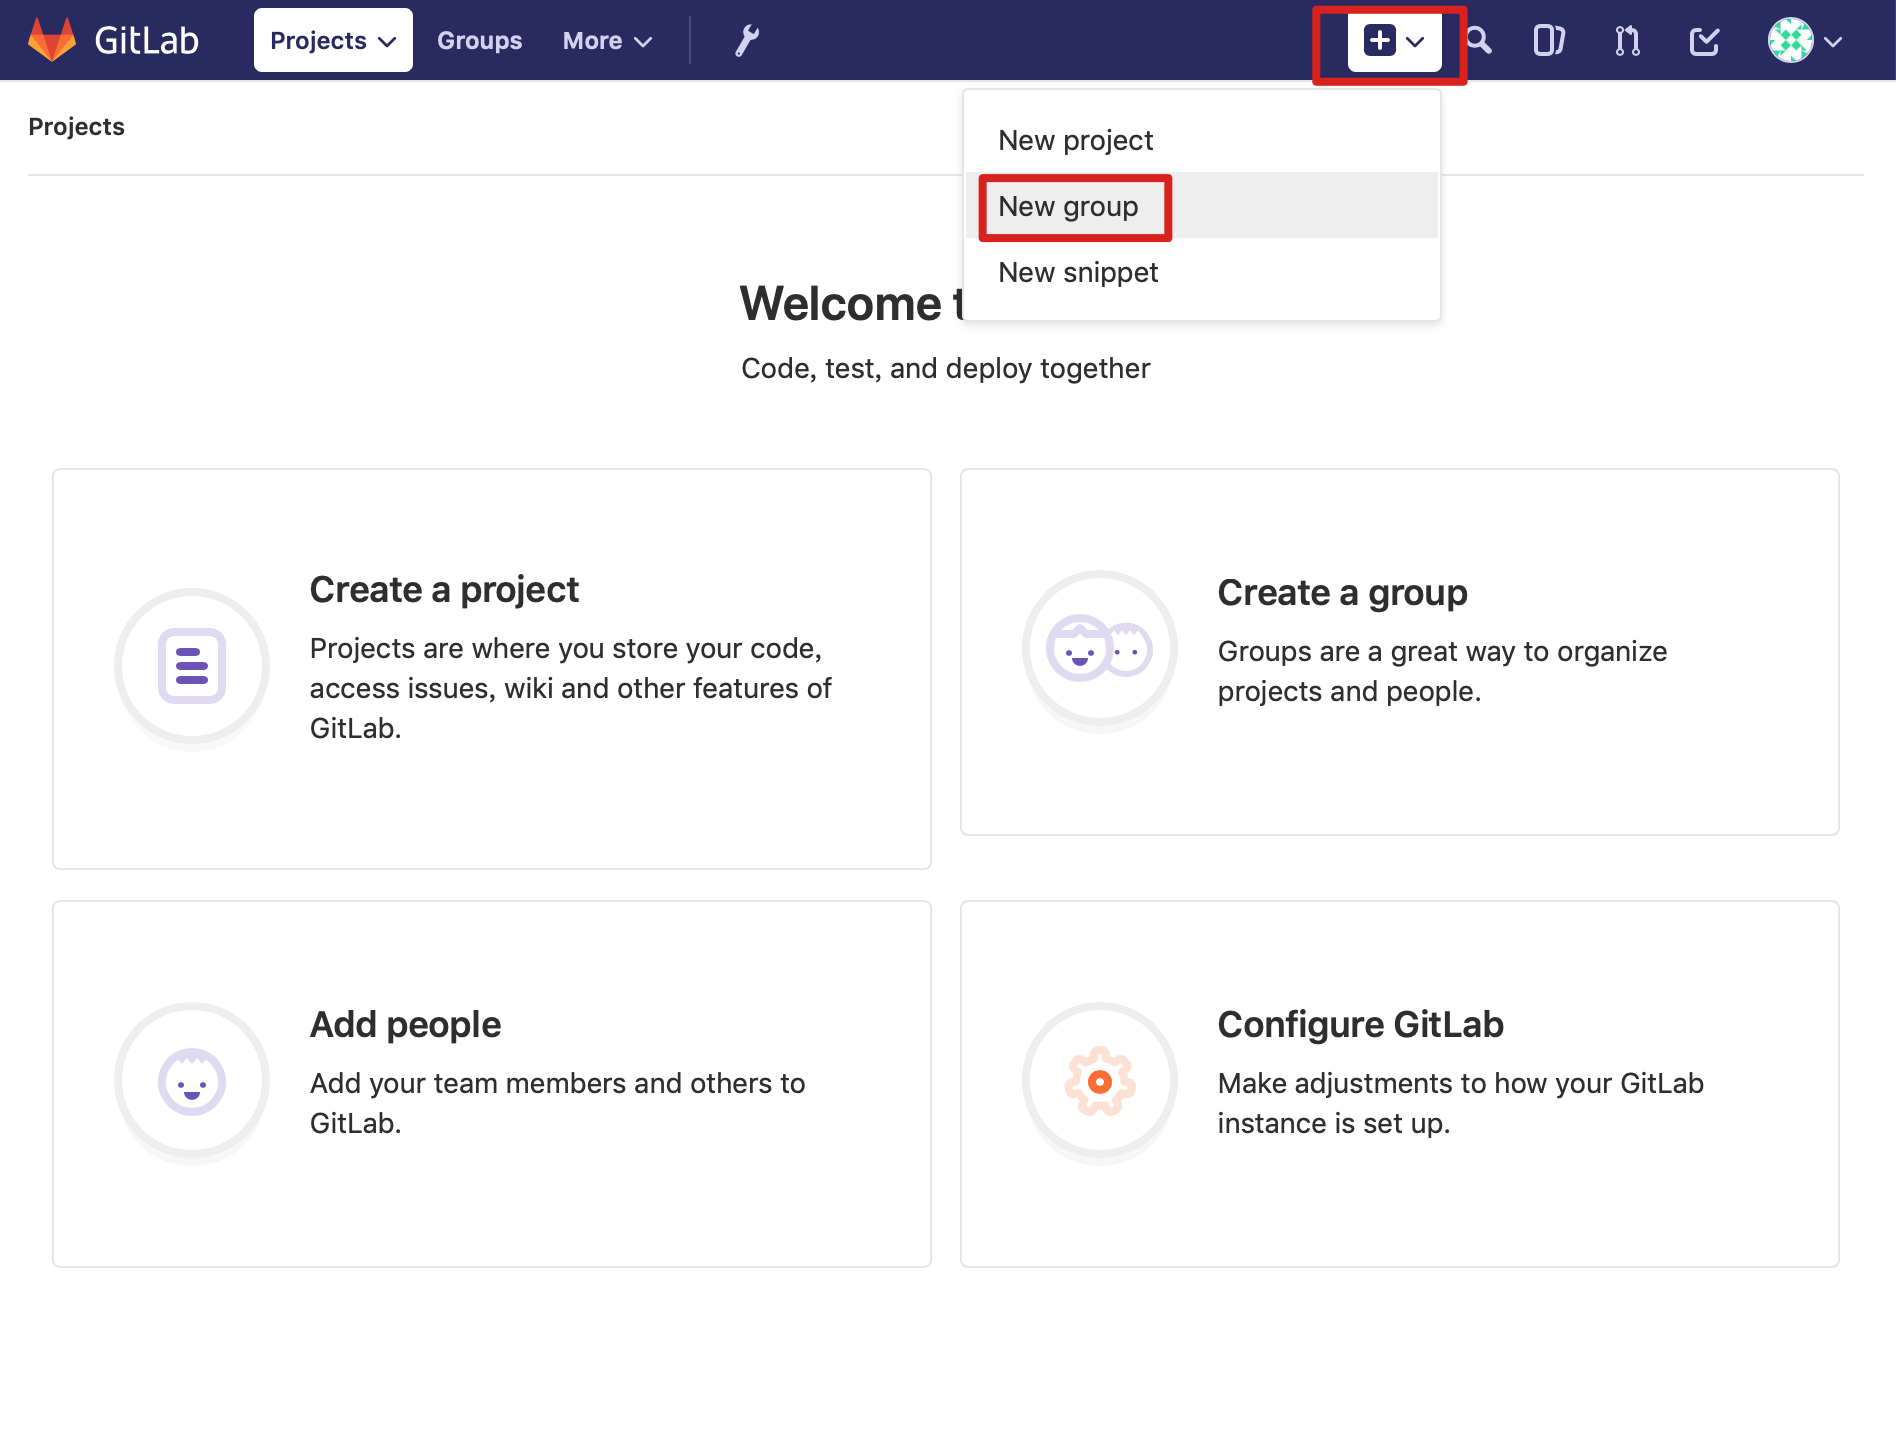Click the Create a group heading
This screenshot has height=1444, width=1896.
point(1342,593)
